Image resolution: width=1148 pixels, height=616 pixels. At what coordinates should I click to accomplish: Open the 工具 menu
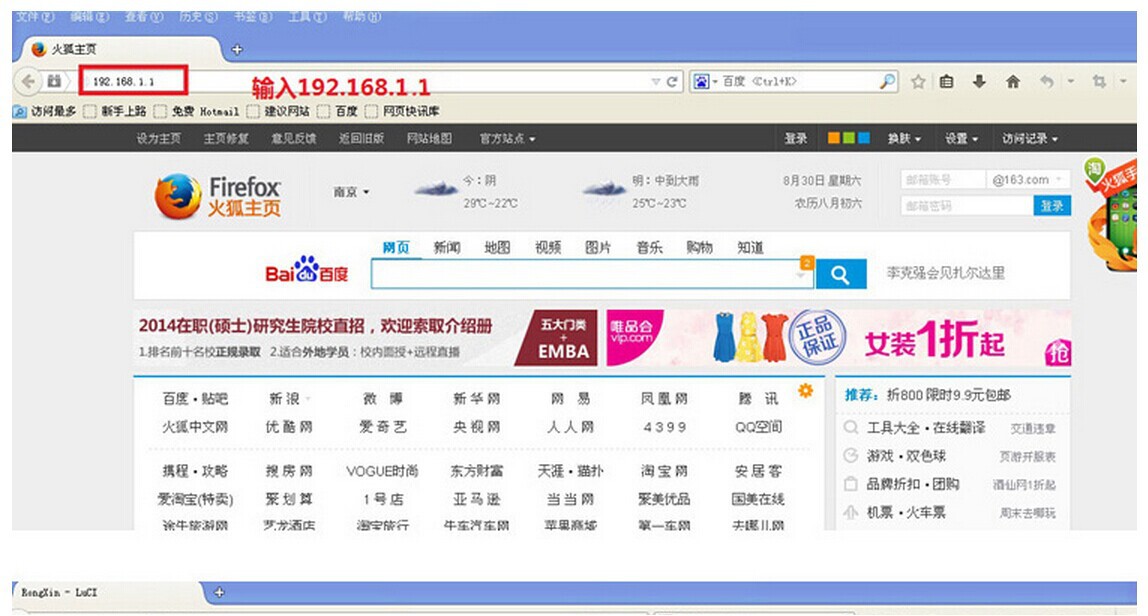308,16
